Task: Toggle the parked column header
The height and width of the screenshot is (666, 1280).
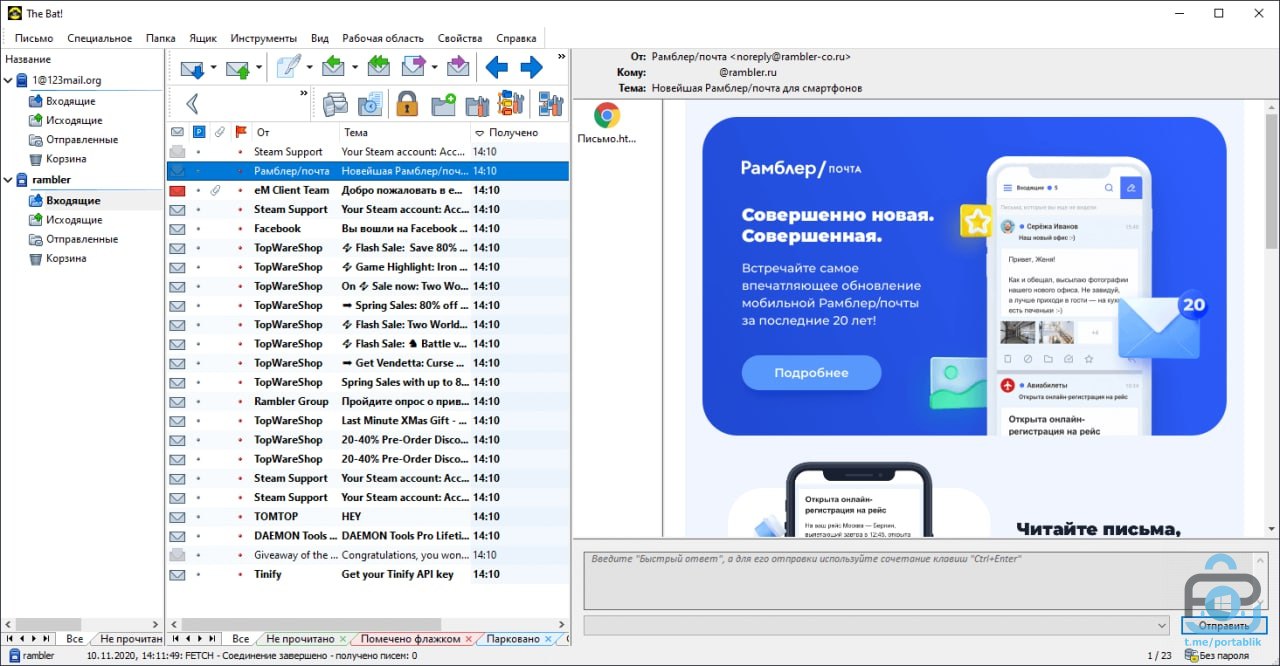Action: pyautogui.click(x=198, y=132)
